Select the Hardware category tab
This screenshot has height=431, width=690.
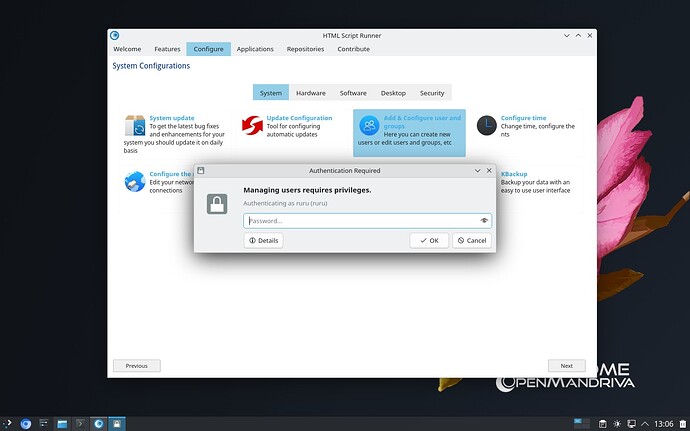(310, 93)
